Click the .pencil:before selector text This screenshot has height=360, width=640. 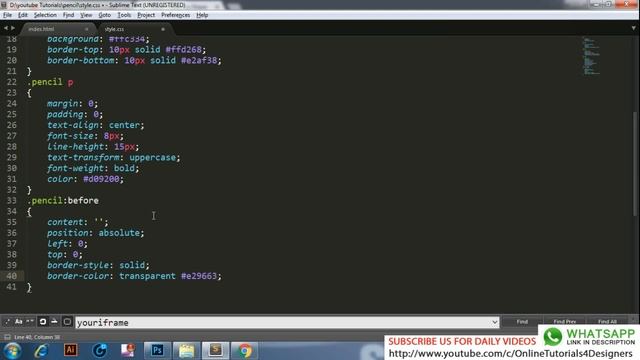63,200
